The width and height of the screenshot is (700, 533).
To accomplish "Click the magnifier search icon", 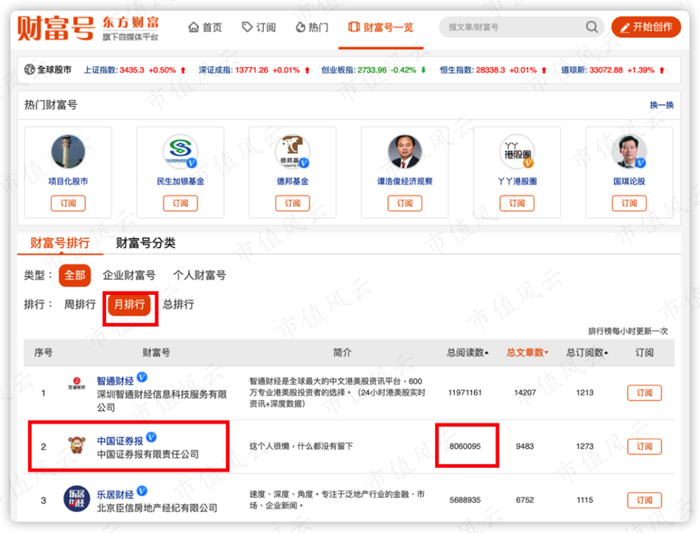I will point(592,27).
